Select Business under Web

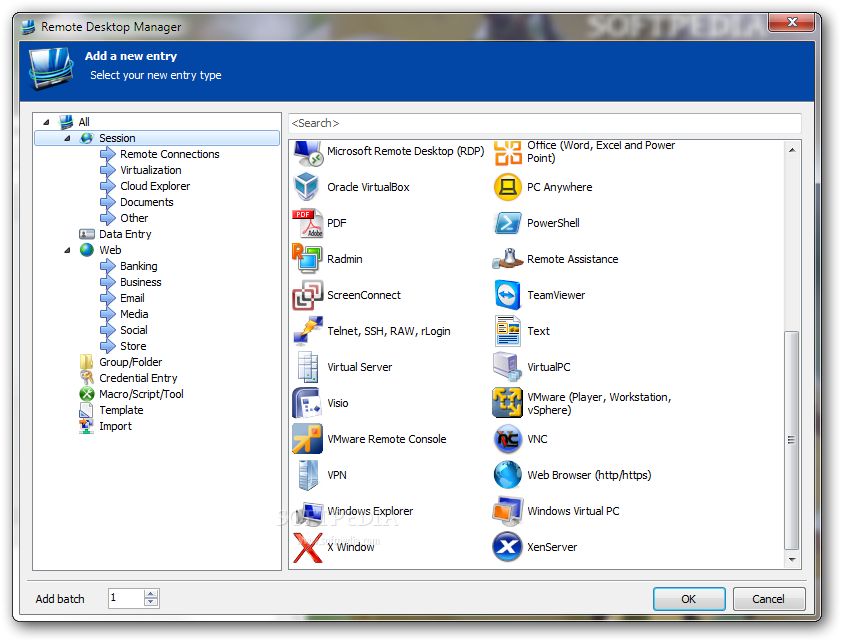141,282
